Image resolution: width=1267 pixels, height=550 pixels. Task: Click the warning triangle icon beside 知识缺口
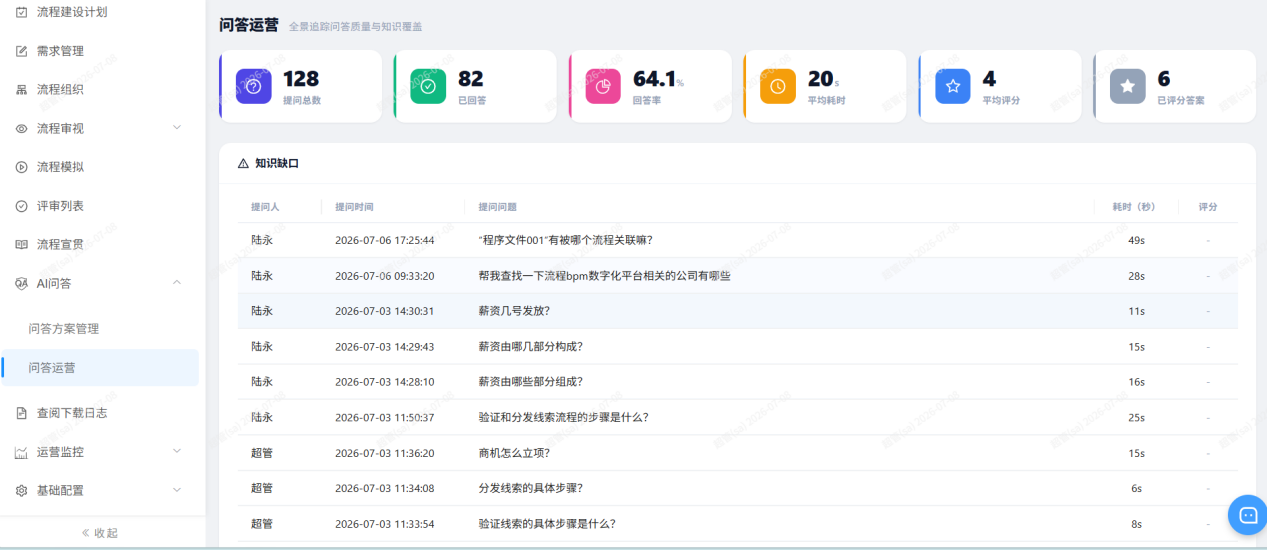pyautogui.click(x=243, y=163)
